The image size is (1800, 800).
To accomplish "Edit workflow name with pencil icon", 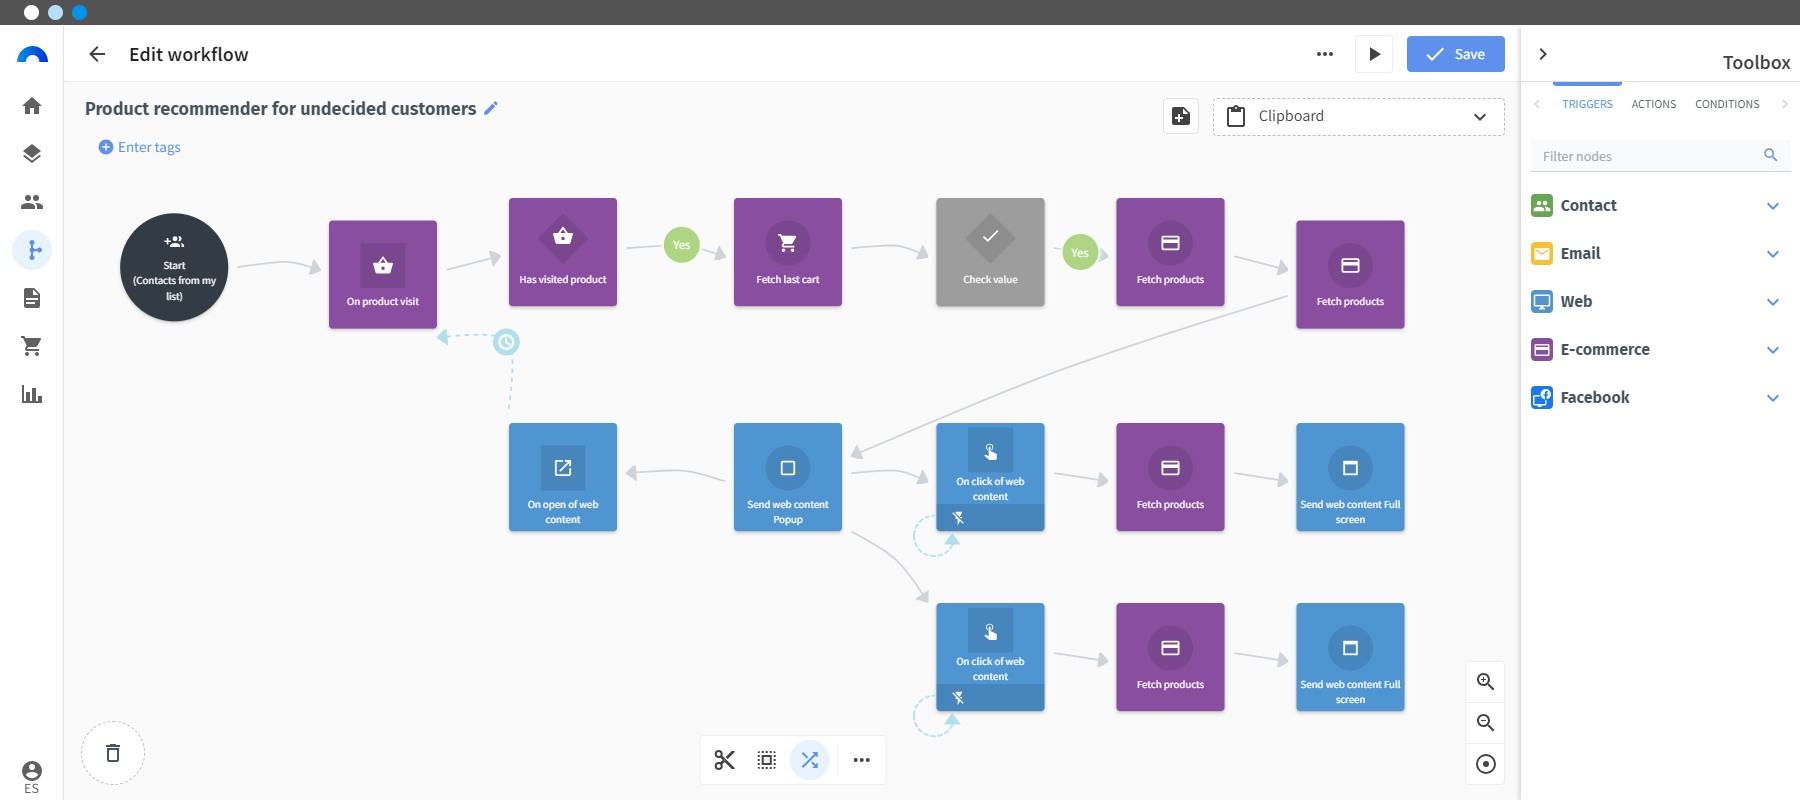I will 491,108.
